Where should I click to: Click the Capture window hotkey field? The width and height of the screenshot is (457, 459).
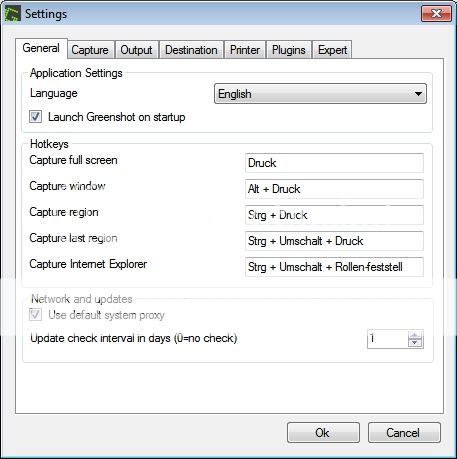334,189
